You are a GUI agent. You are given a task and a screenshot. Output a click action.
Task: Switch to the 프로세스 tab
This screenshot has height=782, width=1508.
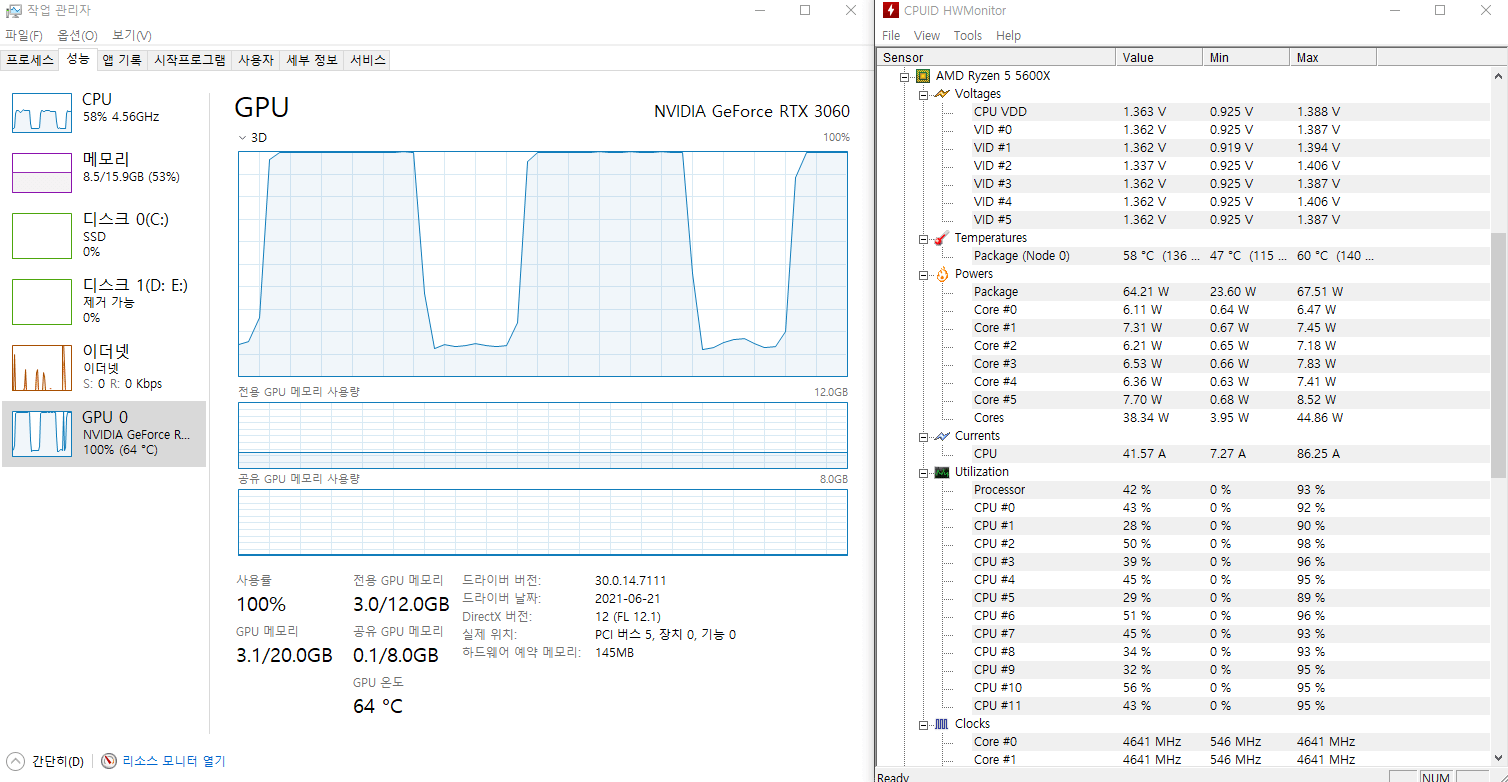(30, 60)
